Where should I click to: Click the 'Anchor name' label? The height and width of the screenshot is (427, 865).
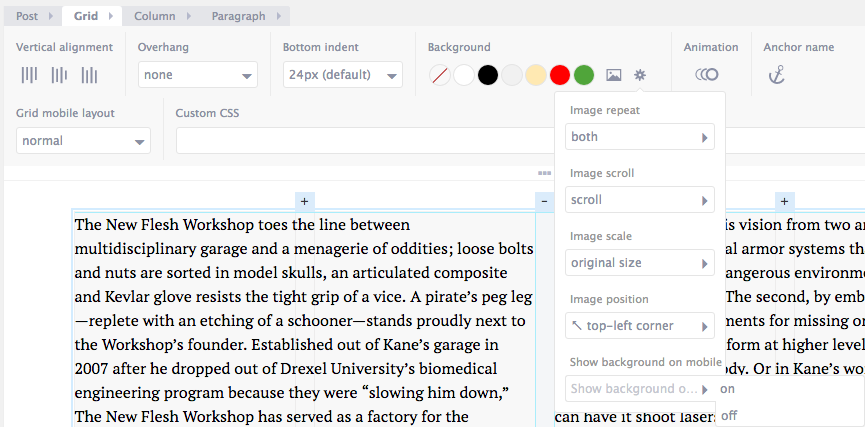(x=799, y=47)
